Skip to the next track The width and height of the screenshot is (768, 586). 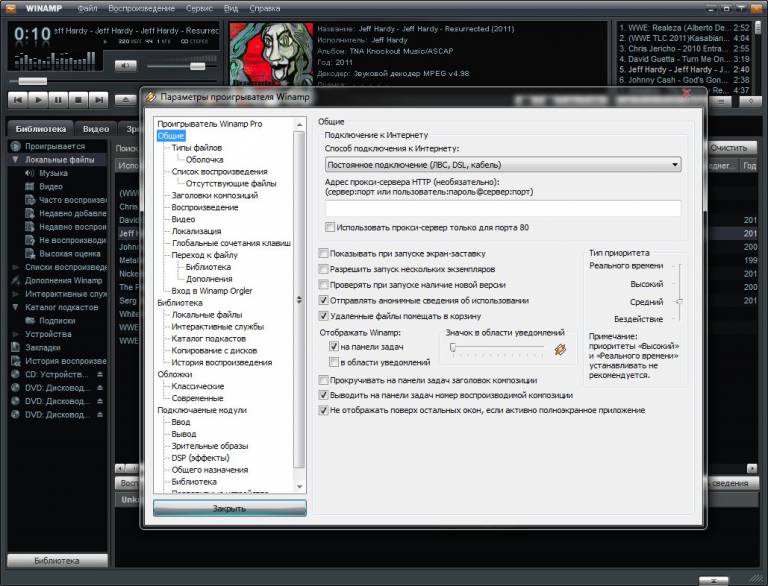pyautogui.click(x=99, y=100)
